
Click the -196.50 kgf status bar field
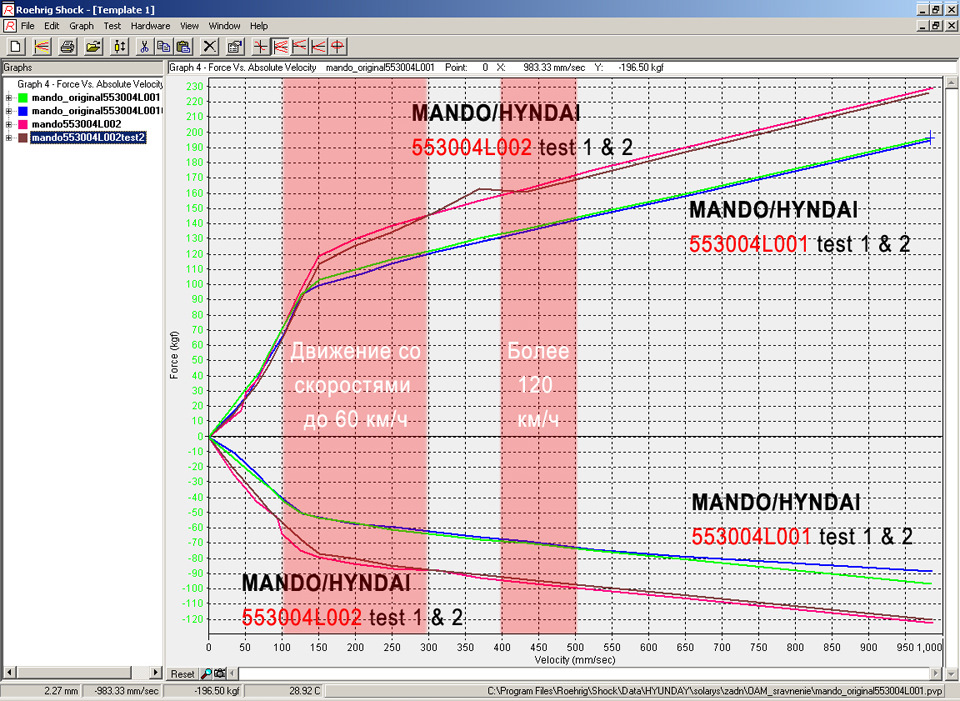203,691
